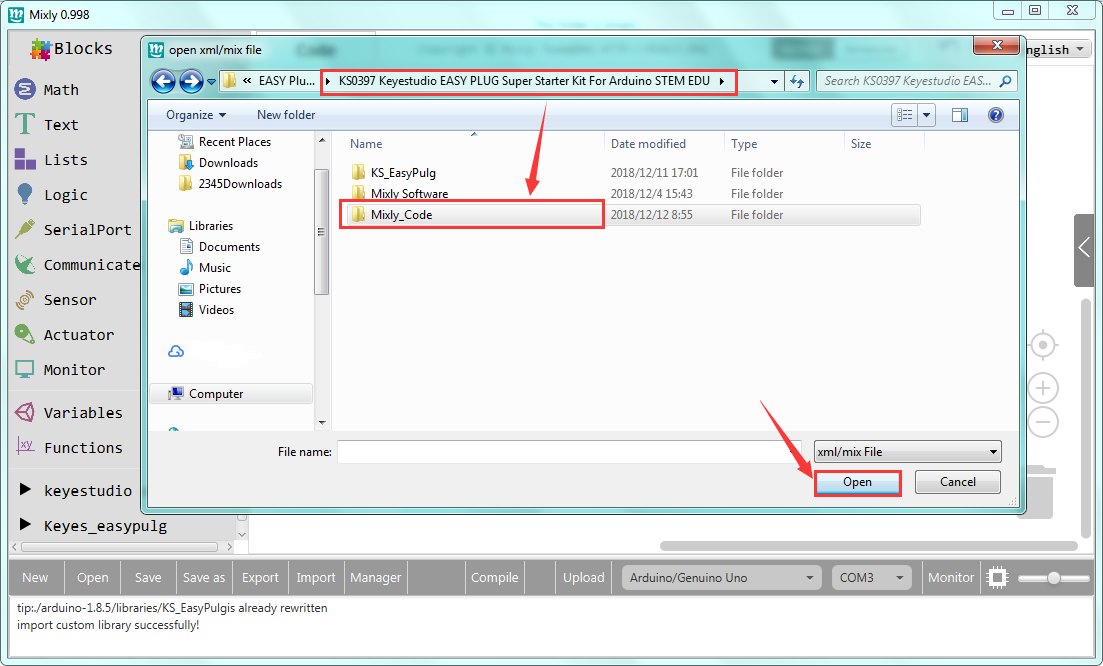Open the Arduino/Genuino Uno board dropdown
1103x666 pixels.
722,578
